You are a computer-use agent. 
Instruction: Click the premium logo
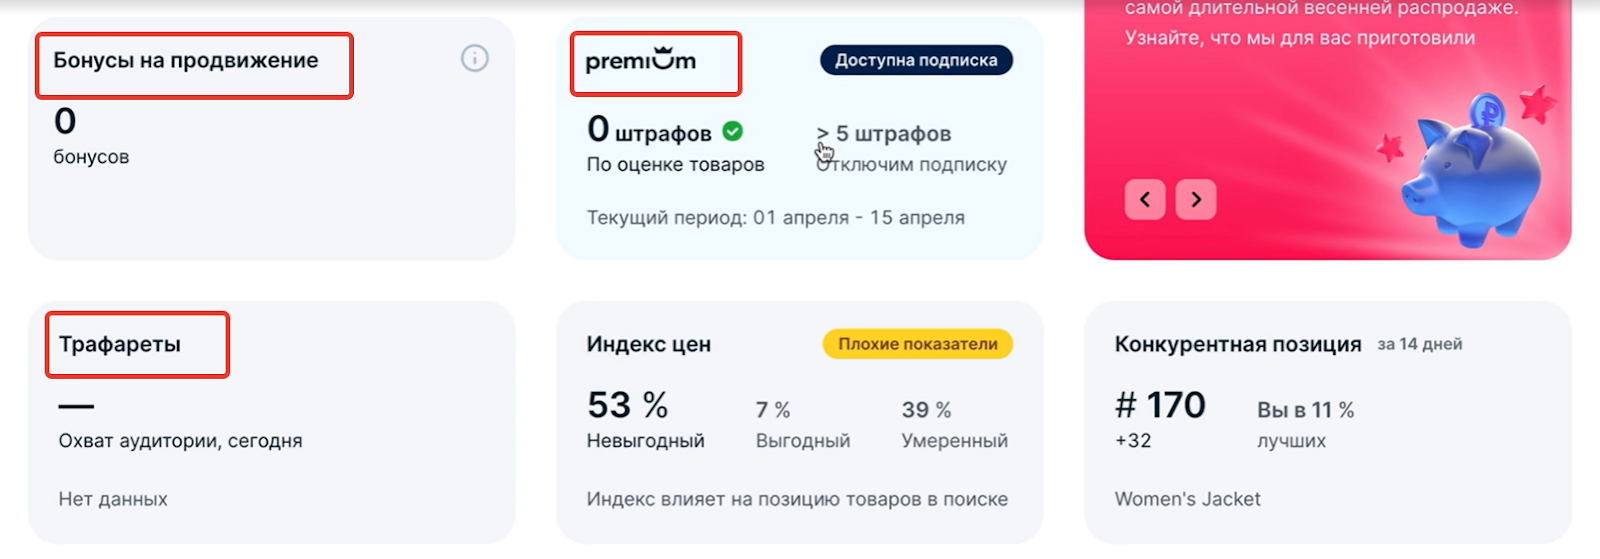(x=640, y=60)
